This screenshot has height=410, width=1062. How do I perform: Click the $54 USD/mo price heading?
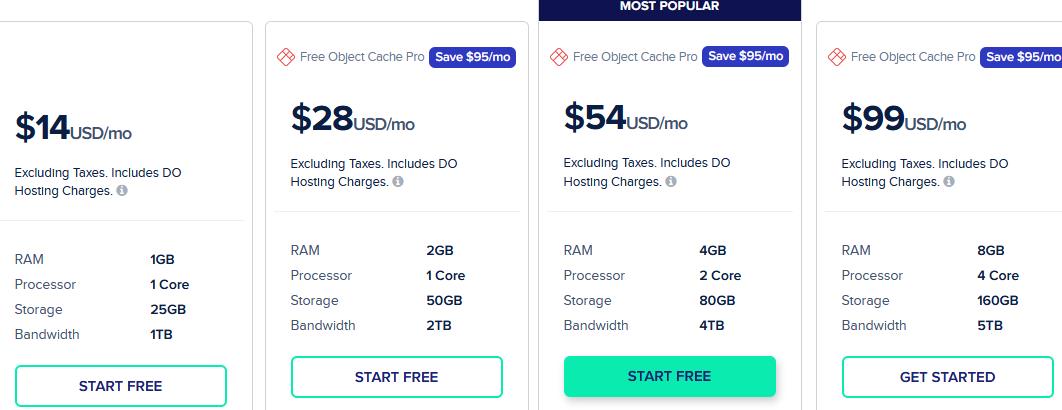(626, 118)
